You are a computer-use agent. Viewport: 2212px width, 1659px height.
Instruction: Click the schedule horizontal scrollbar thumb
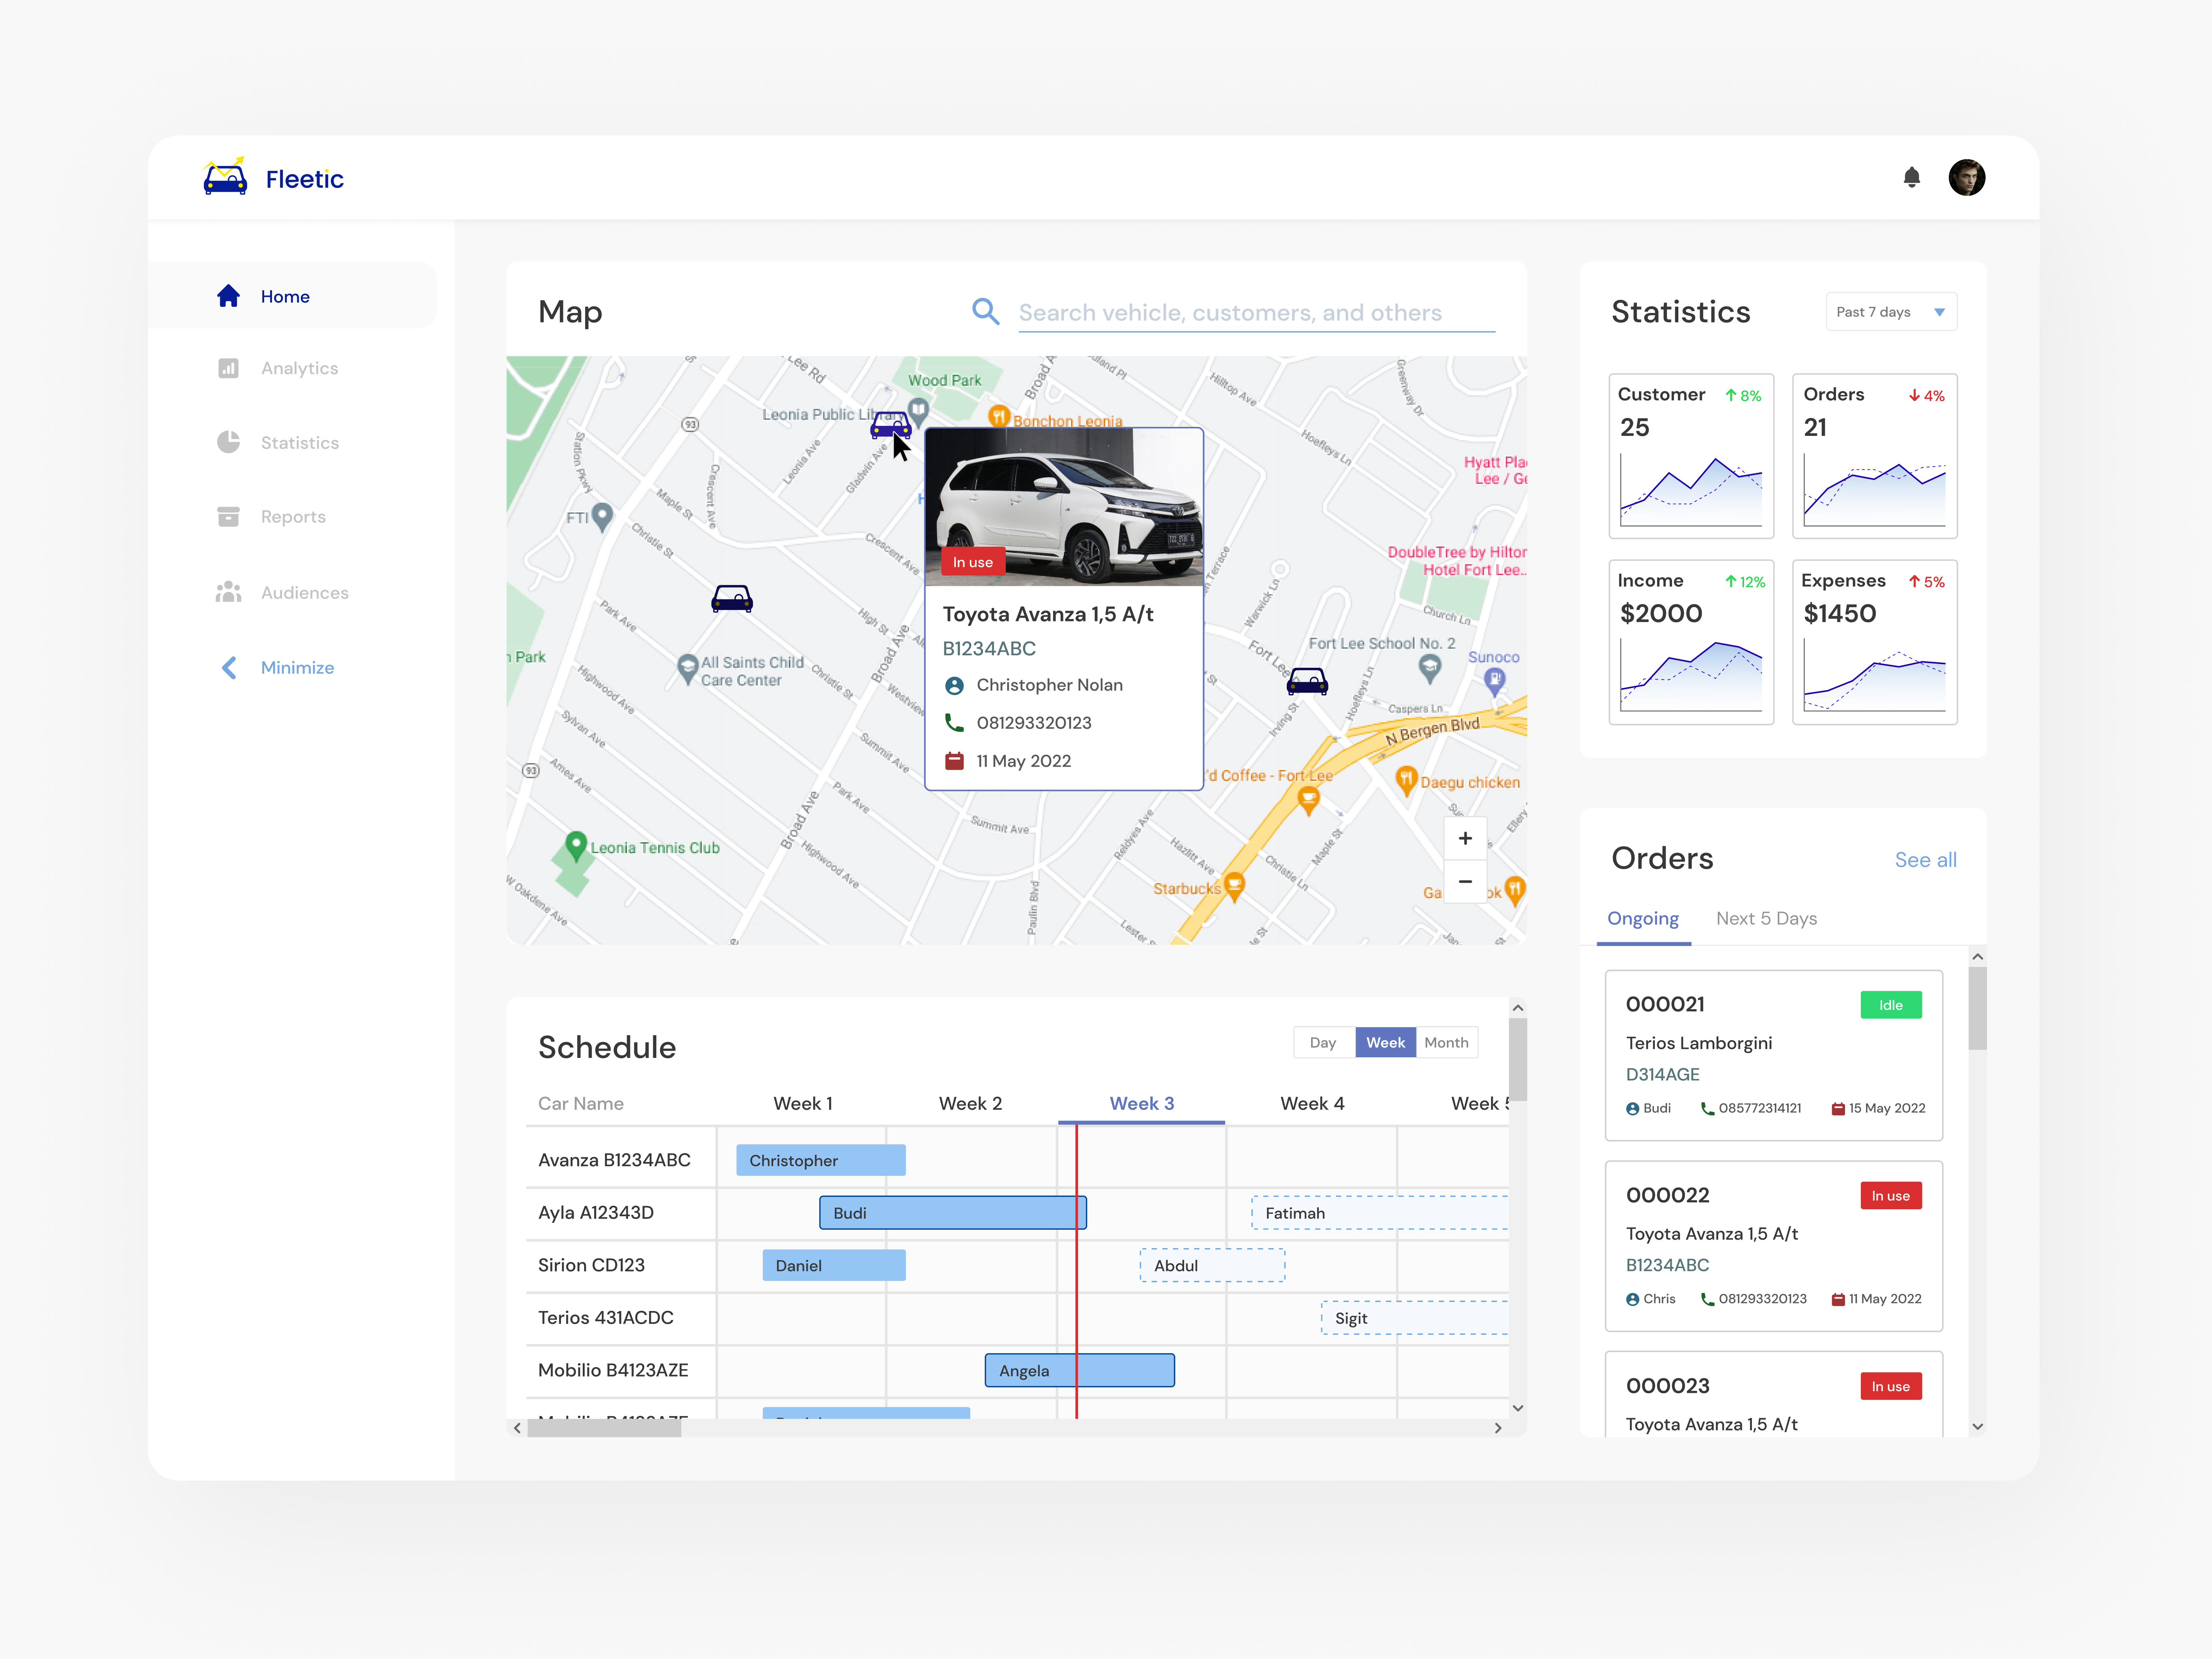pyautogui.click(x=604, y=1428)
